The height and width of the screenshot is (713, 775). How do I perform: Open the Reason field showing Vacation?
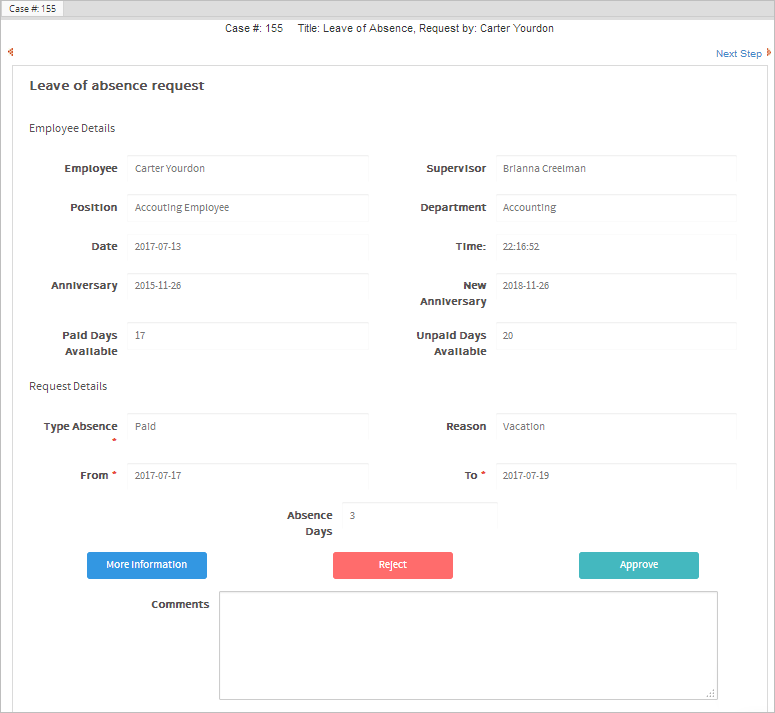click(x=615, y=427)
